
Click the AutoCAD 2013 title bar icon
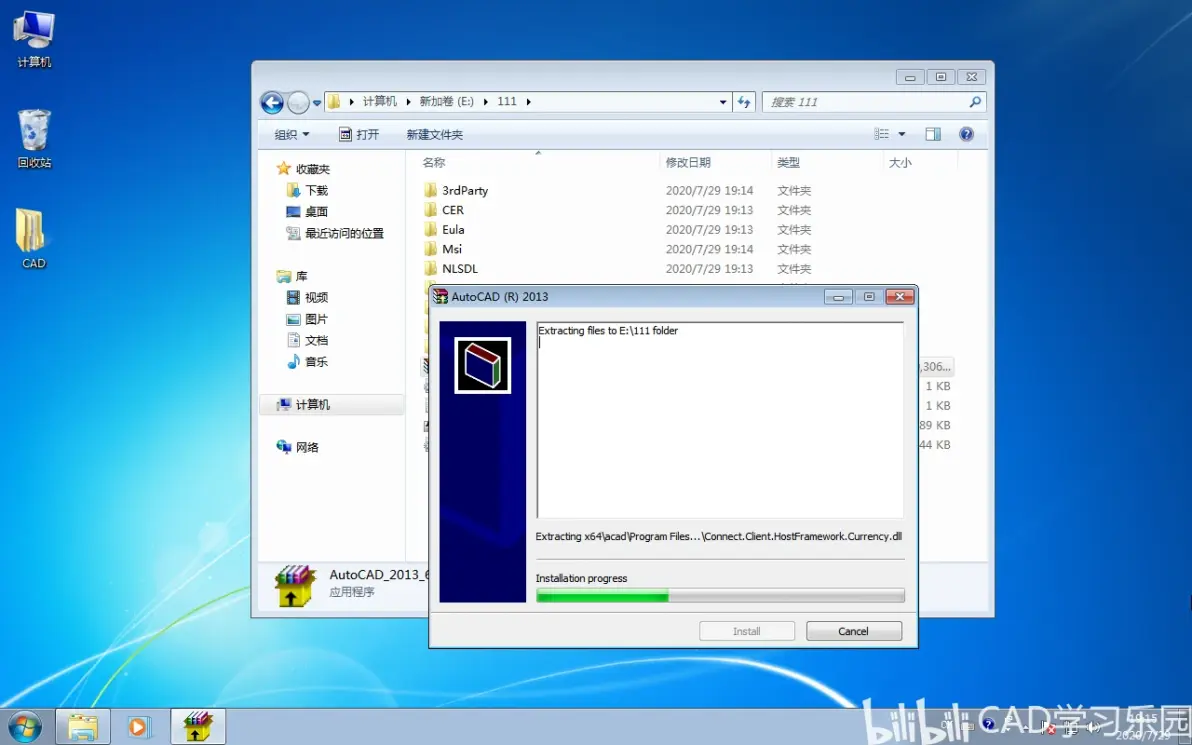(x=440, y=296)
